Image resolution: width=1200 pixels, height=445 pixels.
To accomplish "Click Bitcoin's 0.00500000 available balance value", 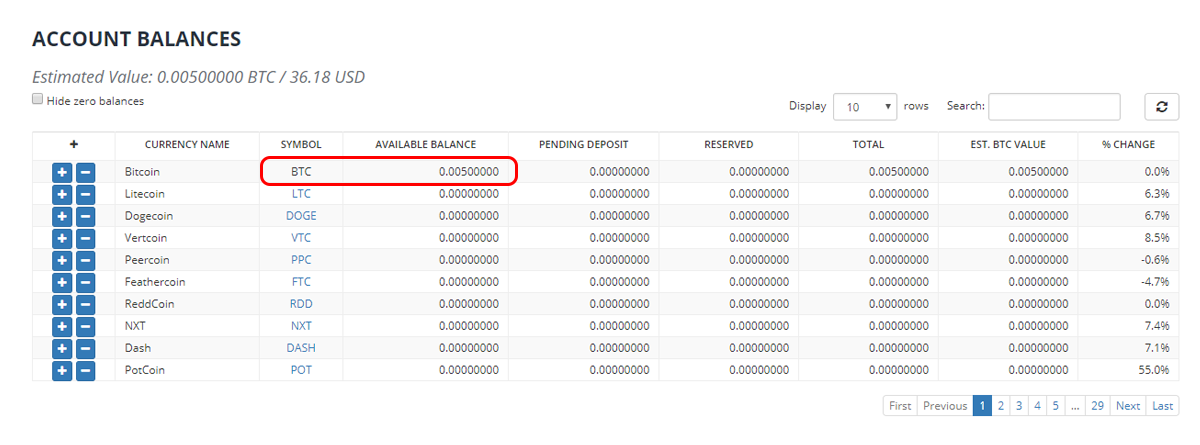I will click(468, 172).
